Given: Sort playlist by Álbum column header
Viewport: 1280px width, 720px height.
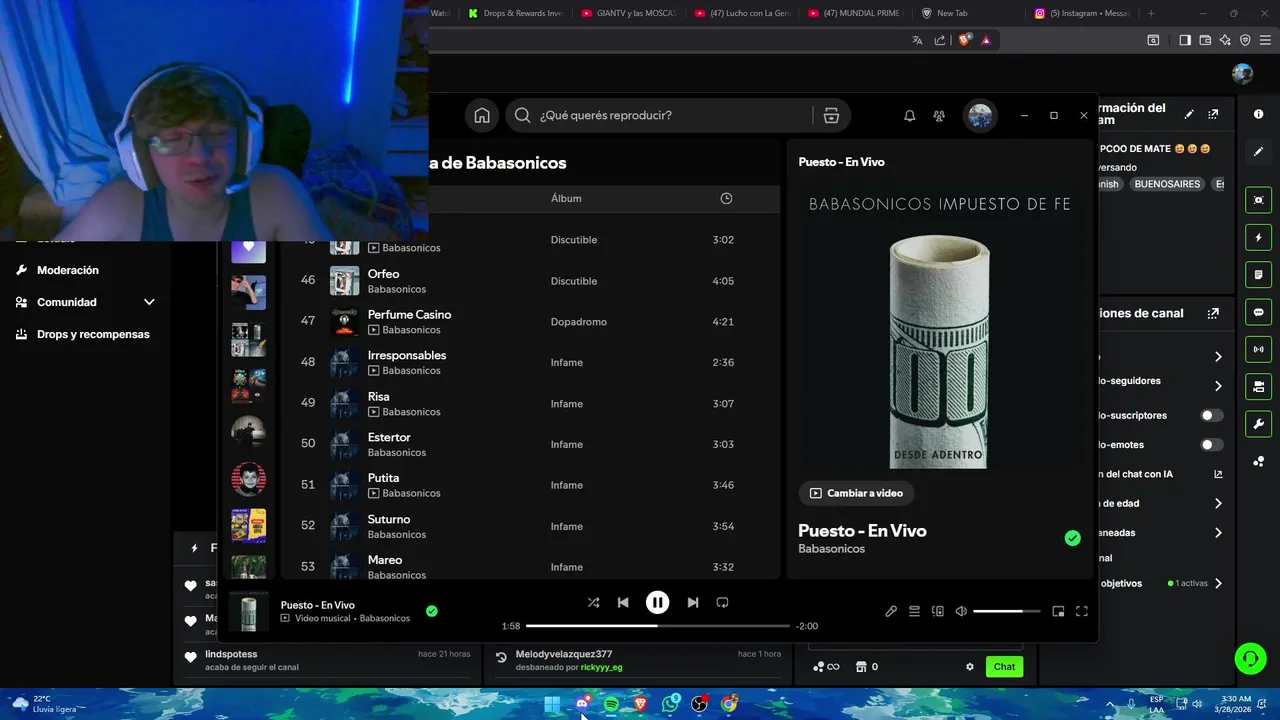Looking at the screenshot, I should point(566,198).
